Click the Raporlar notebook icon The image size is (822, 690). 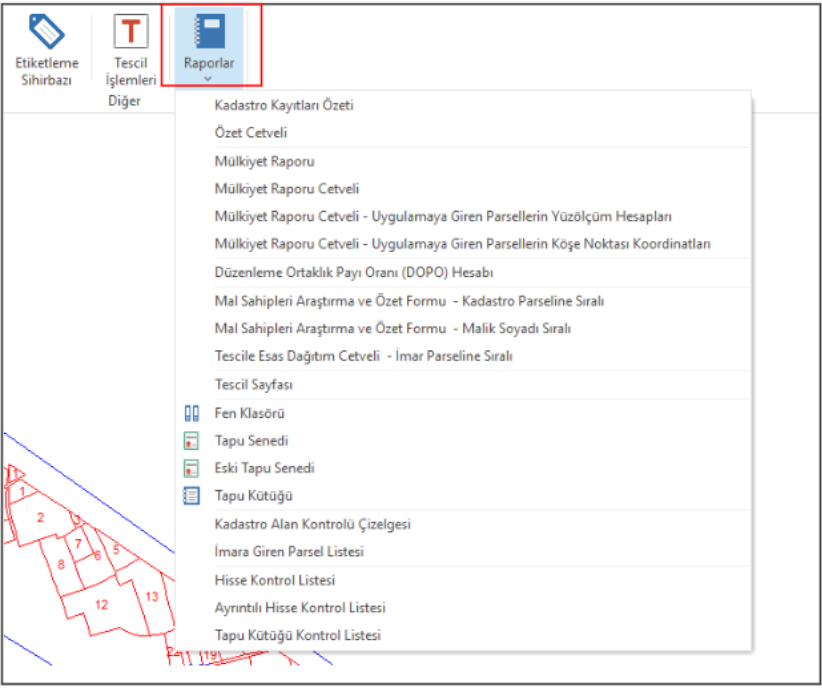[x=210, y=31]
